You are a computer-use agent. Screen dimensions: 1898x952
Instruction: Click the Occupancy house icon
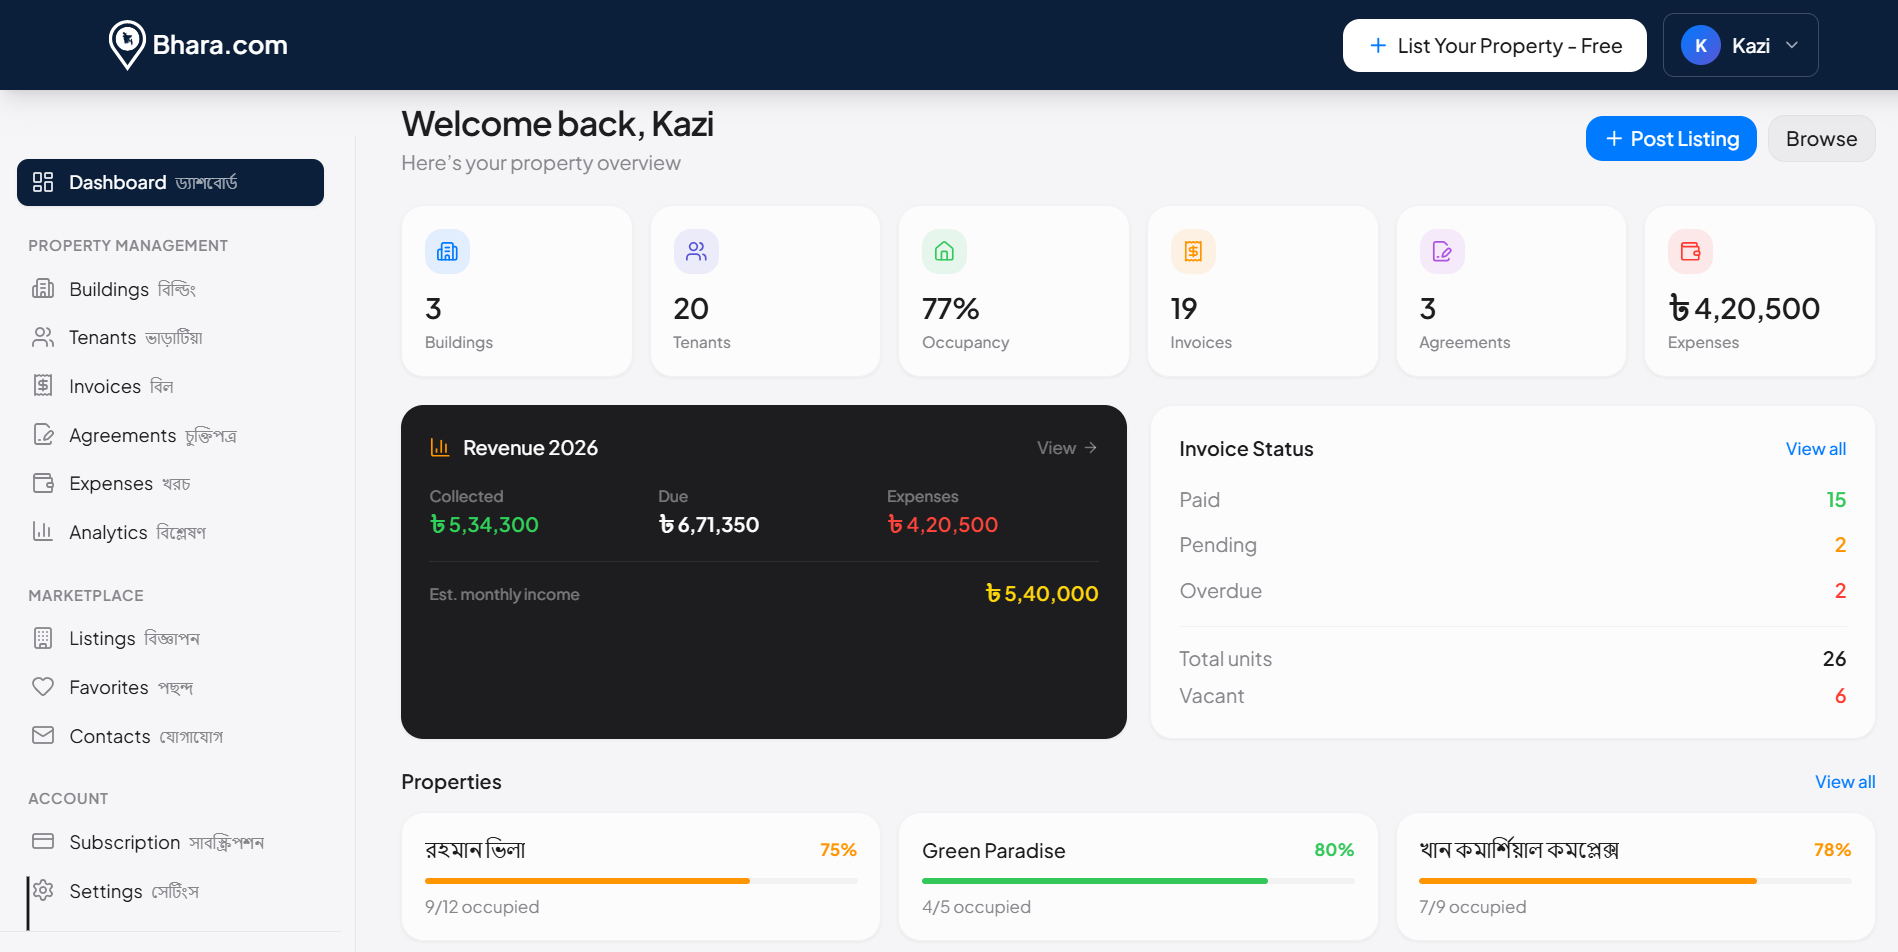944,252
